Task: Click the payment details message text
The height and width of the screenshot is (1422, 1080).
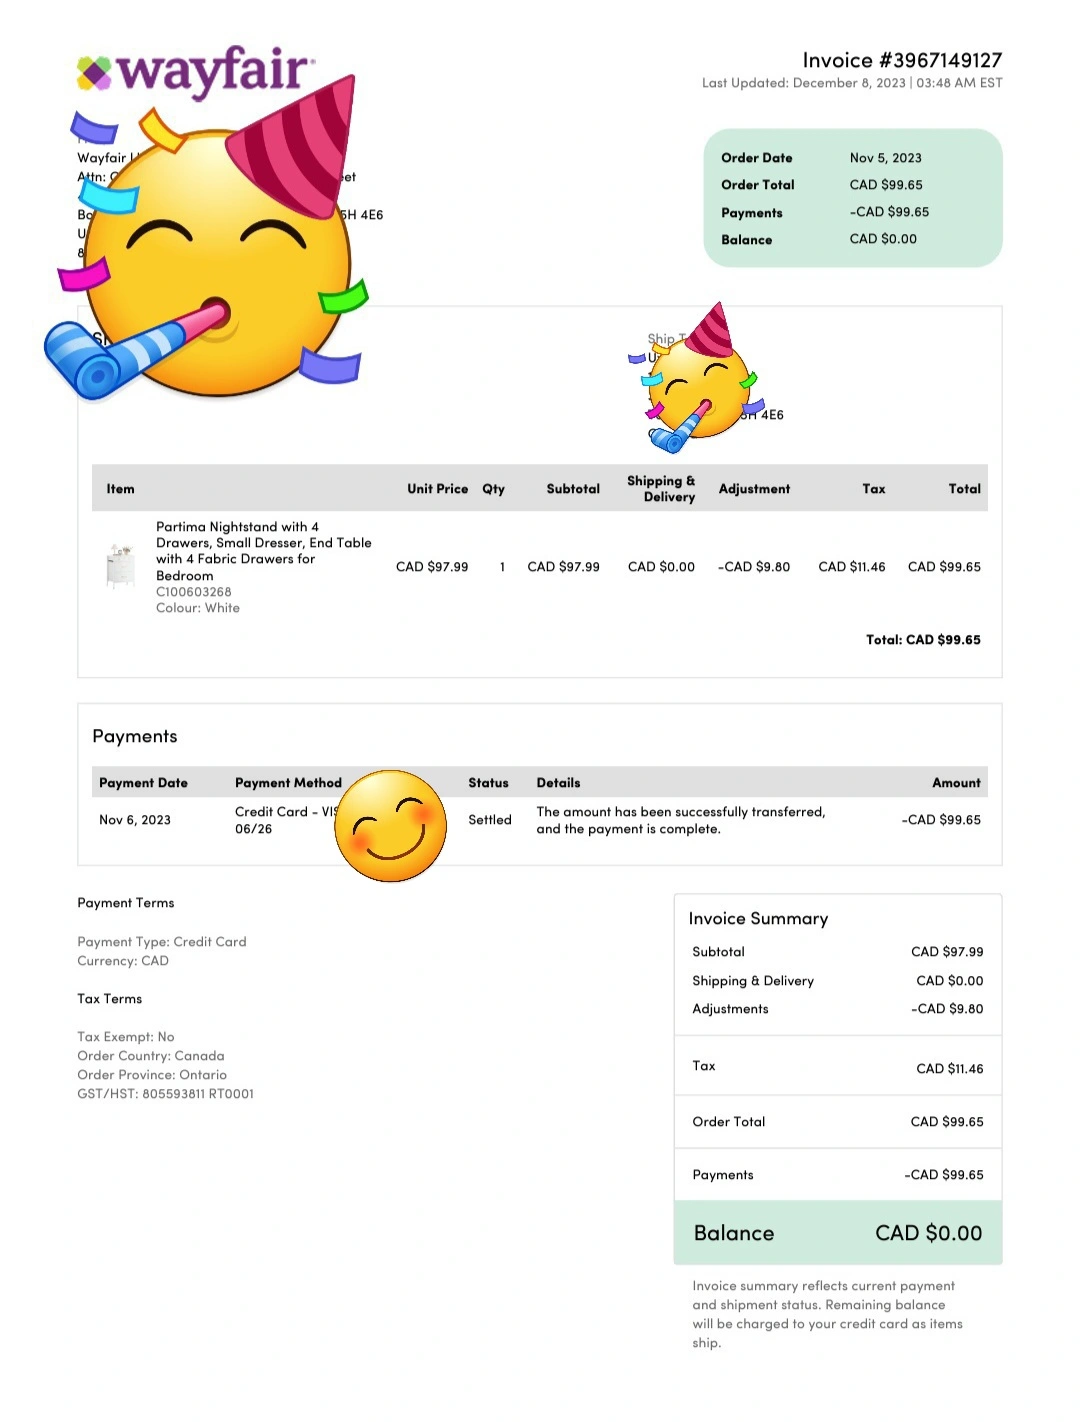Action: [x=681, y=820]
